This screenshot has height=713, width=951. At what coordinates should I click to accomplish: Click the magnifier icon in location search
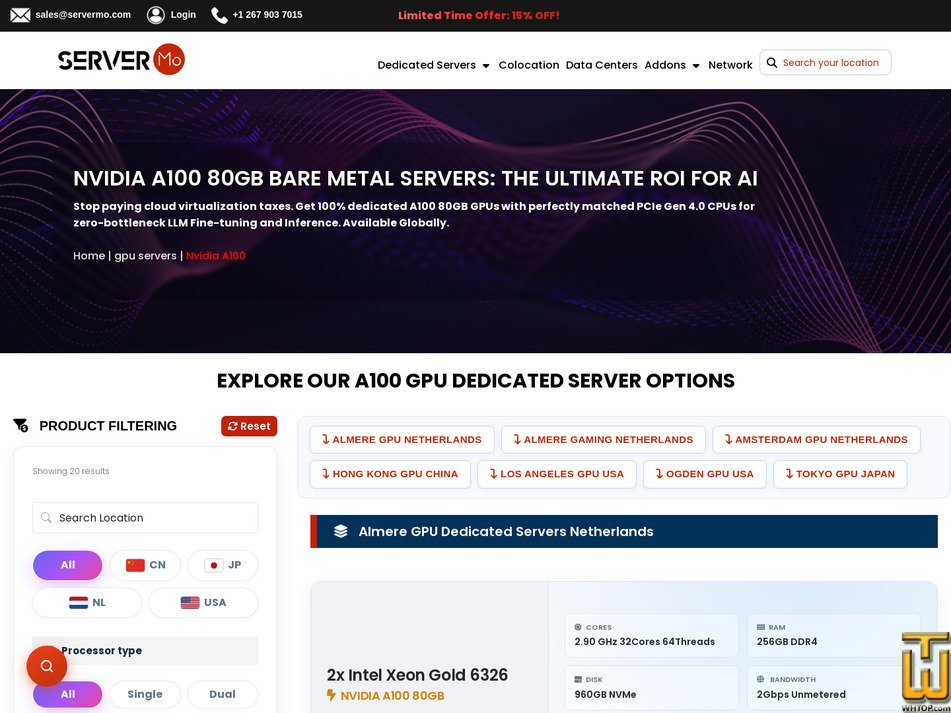pyautogui.click(x=771, y=62)
